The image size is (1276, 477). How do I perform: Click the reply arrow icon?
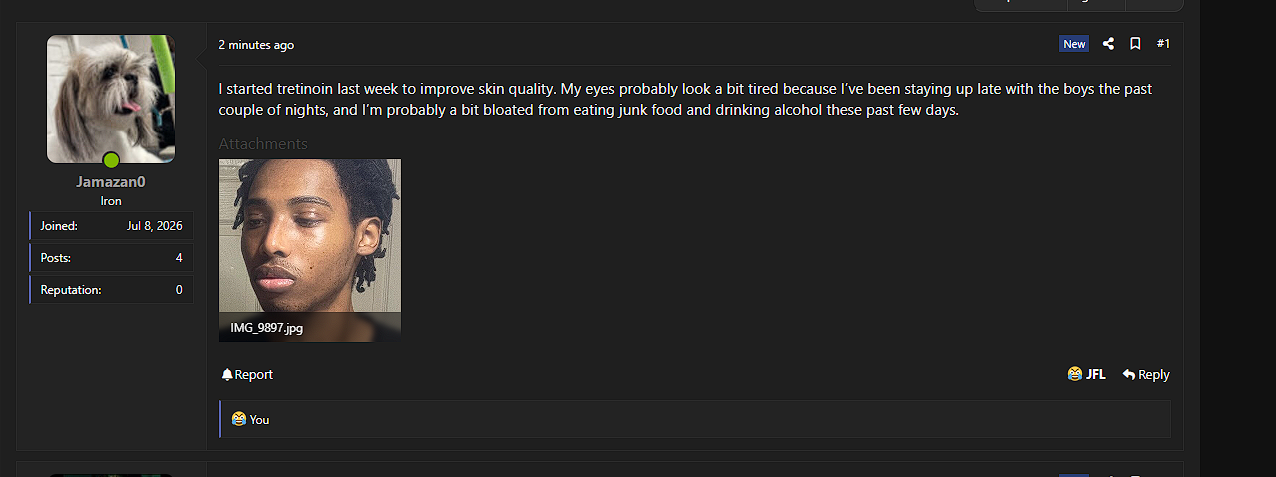1128,374
